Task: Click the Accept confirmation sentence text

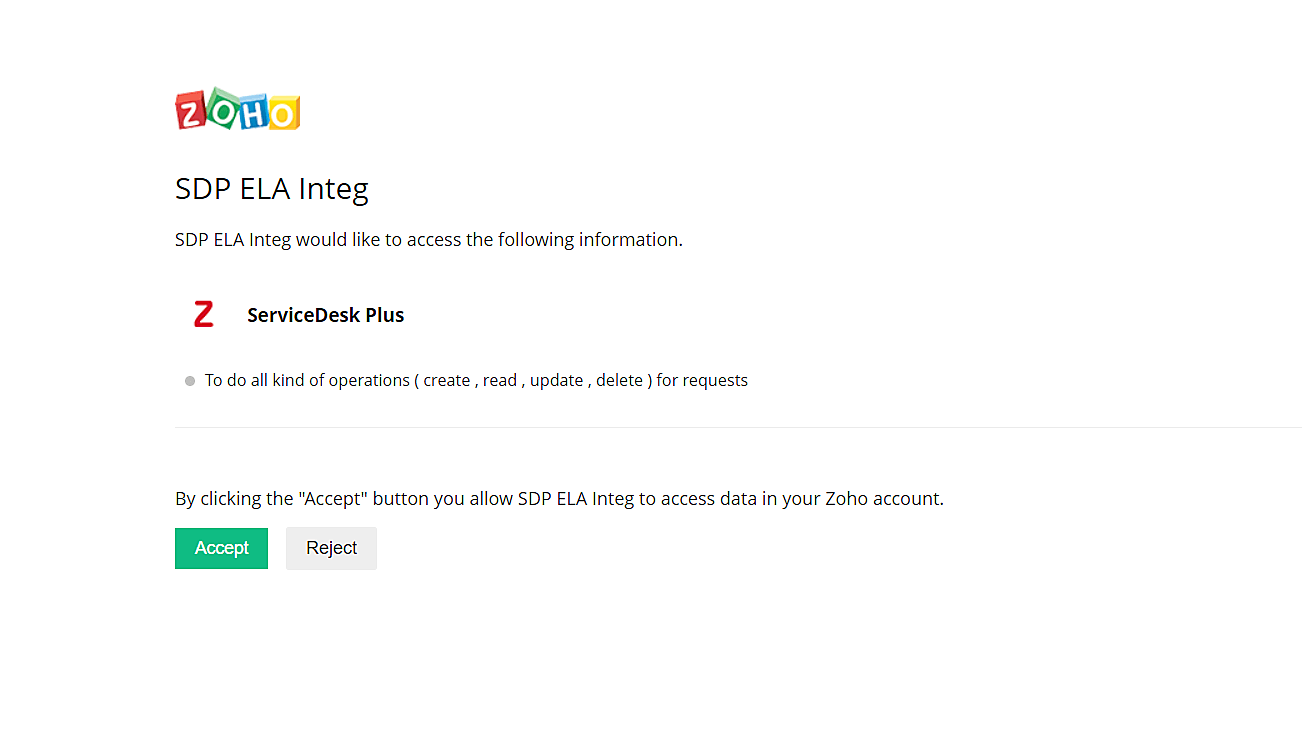Action: coord(559,498)
